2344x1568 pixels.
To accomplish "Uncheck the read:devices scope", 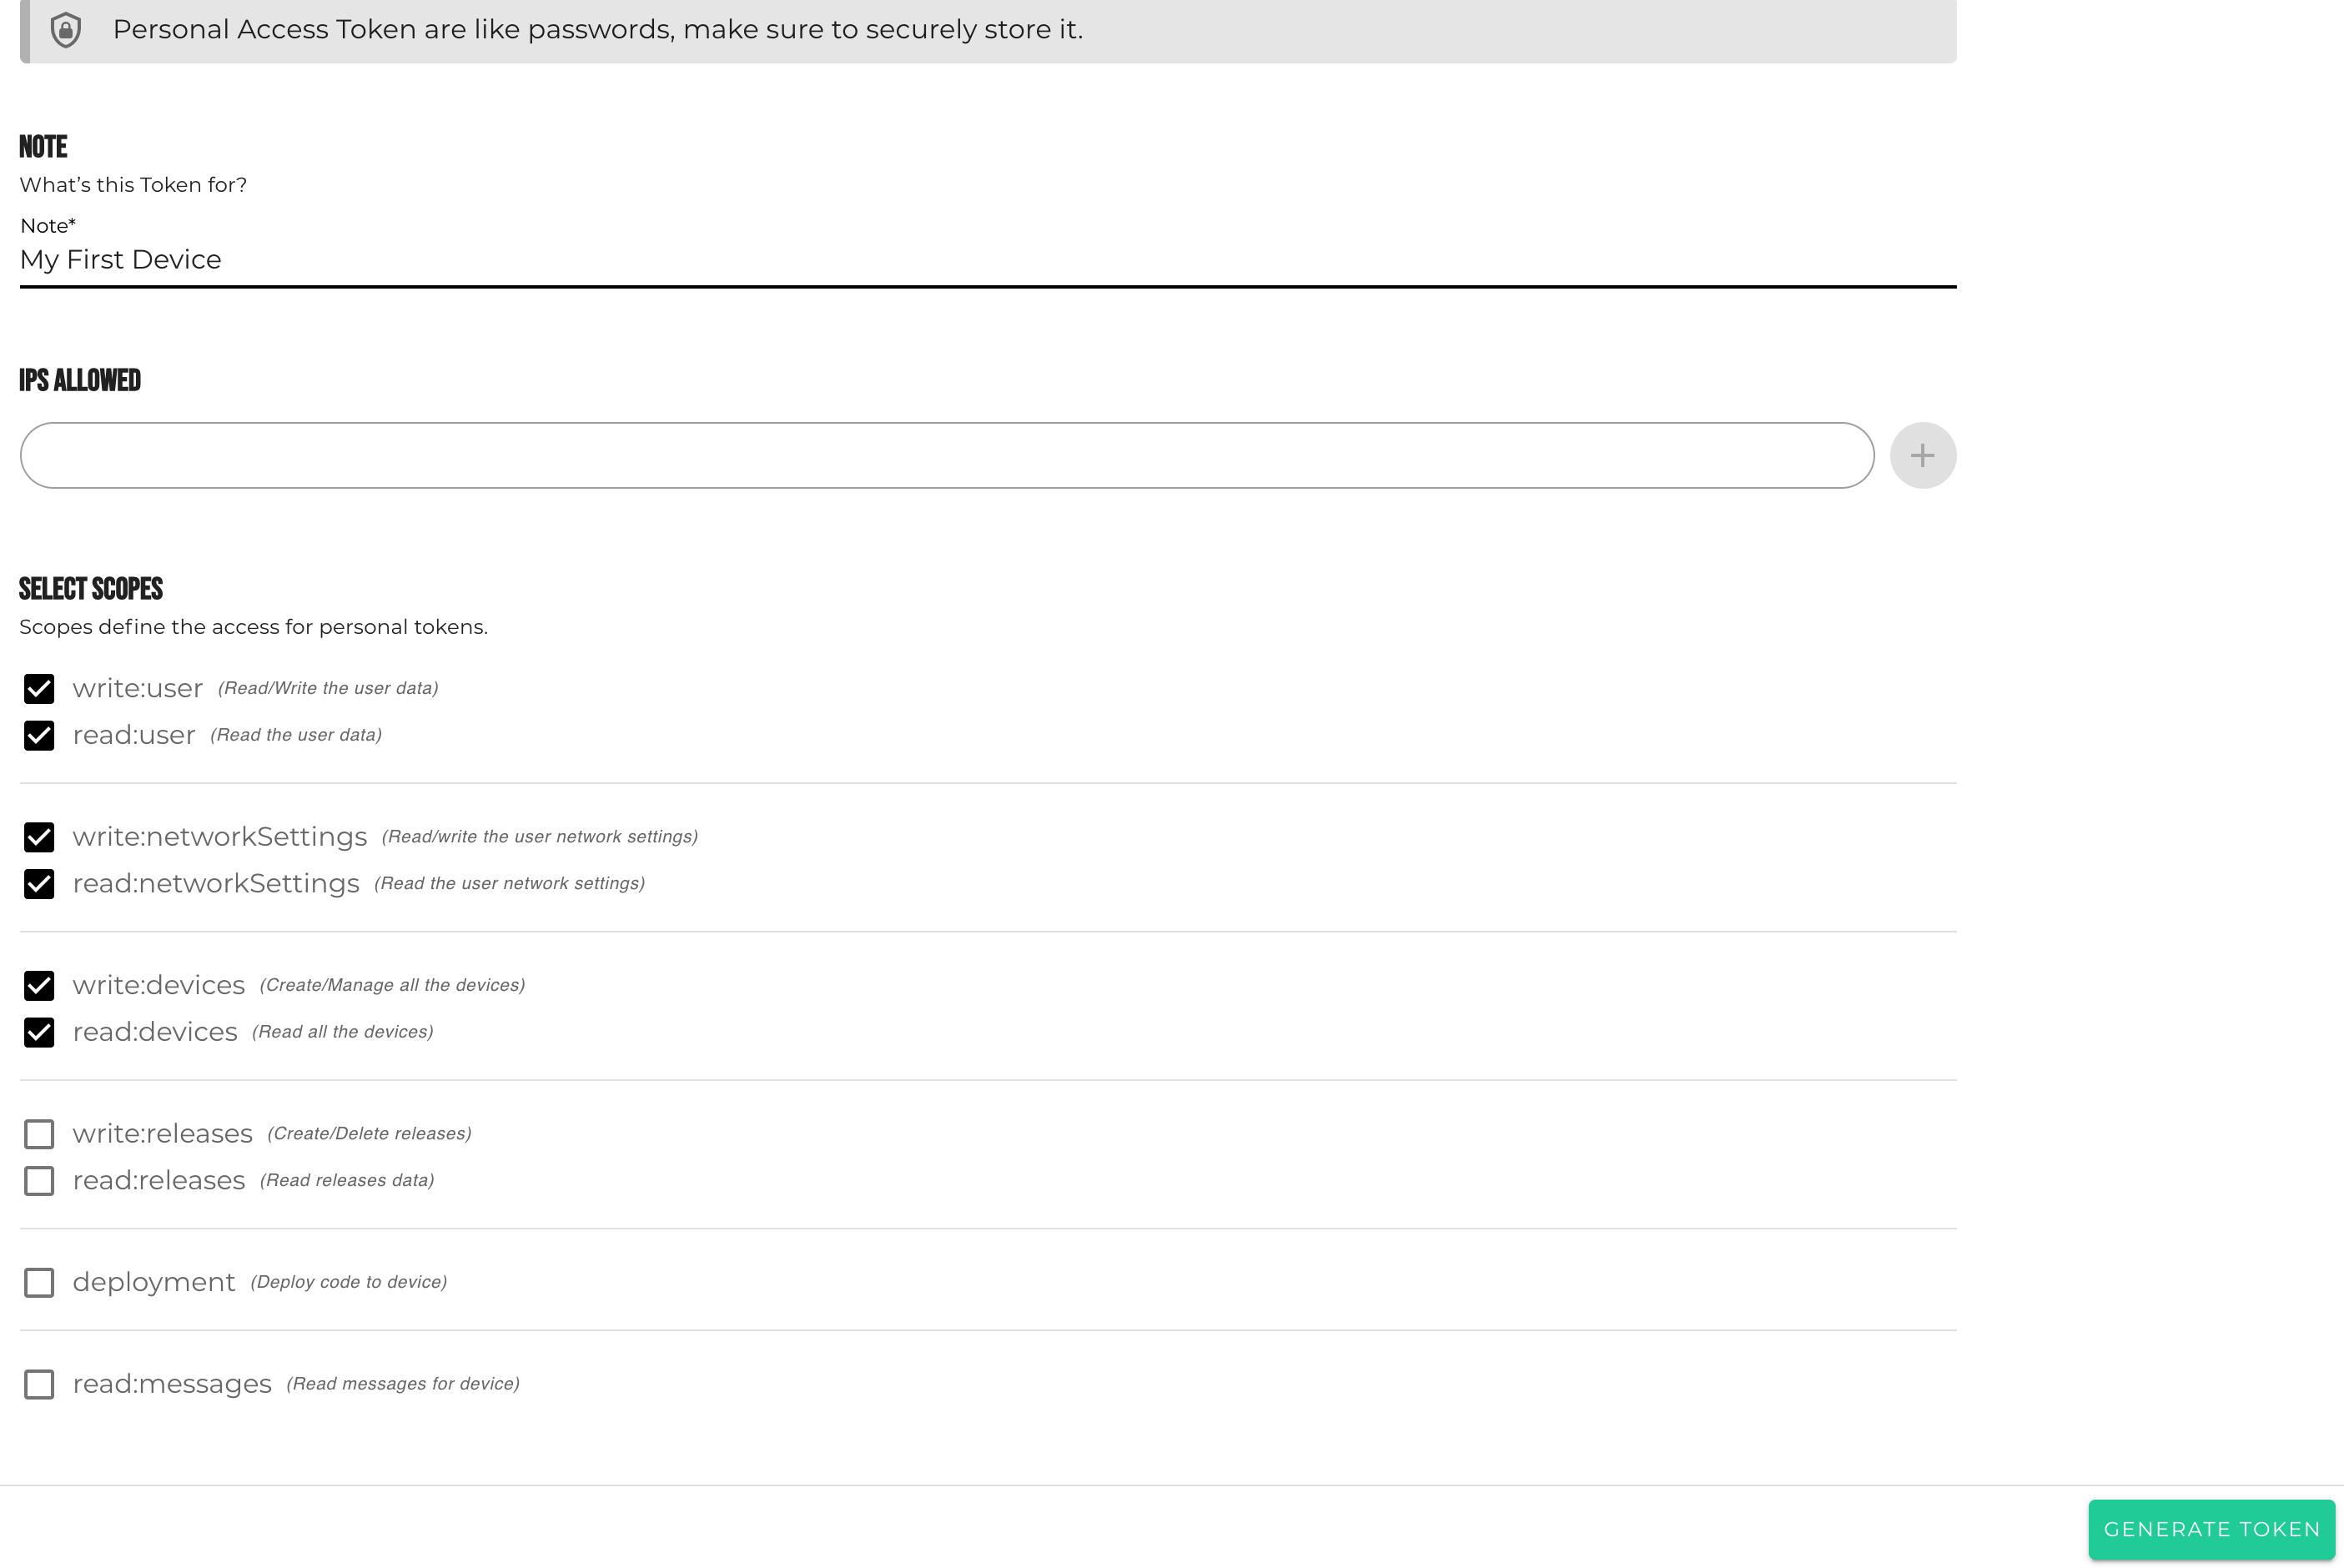I will click(39, 1032).
